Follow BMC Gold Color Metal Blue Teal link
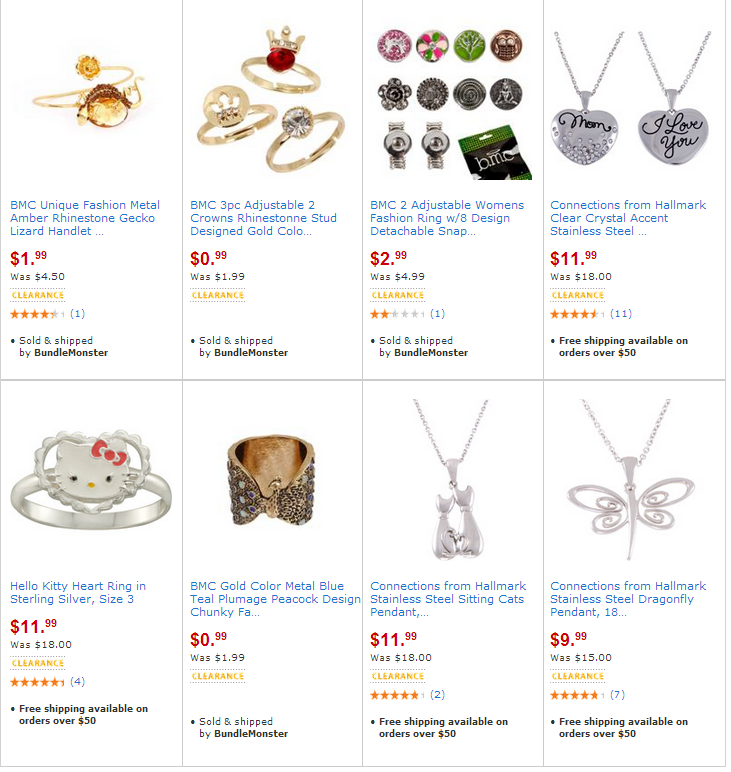731x772 pixels. (275, 599)
